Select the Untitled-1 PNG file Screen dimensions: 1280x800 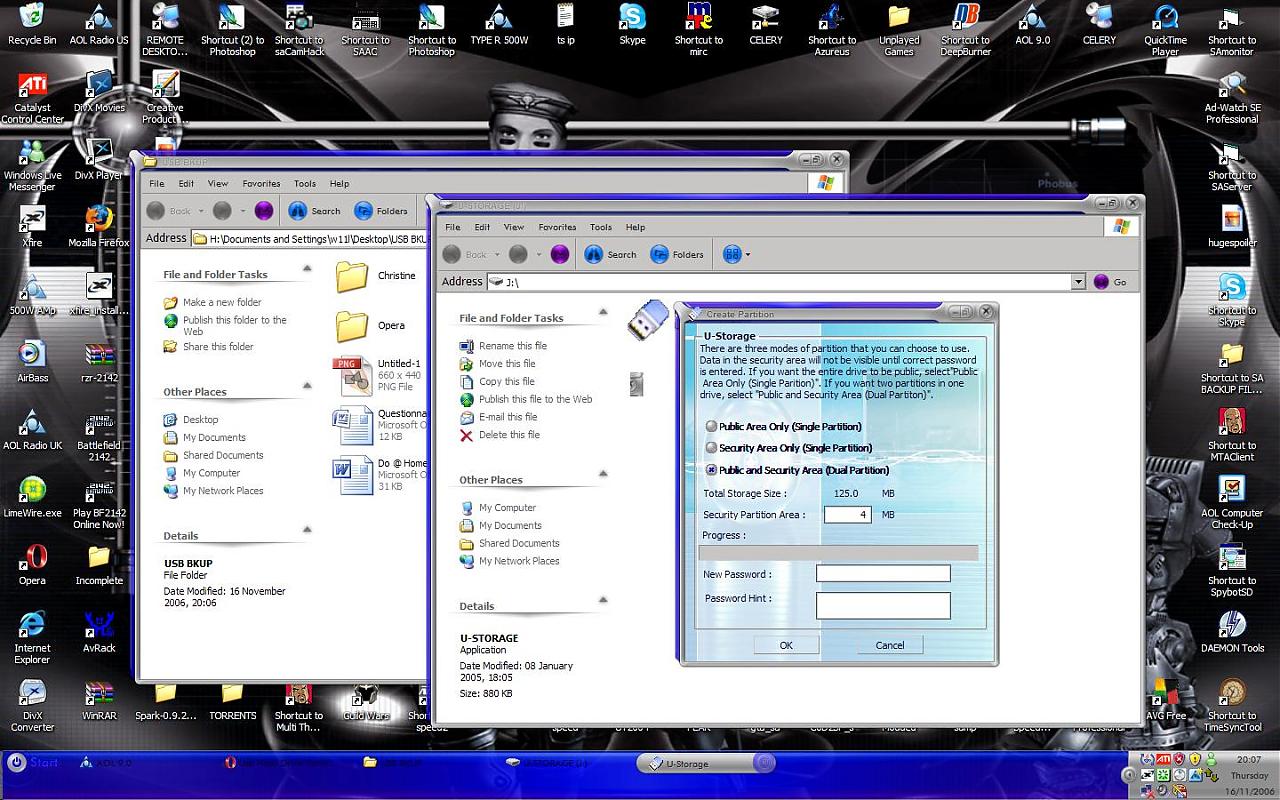pyautogui.click(x=378, y=375)
